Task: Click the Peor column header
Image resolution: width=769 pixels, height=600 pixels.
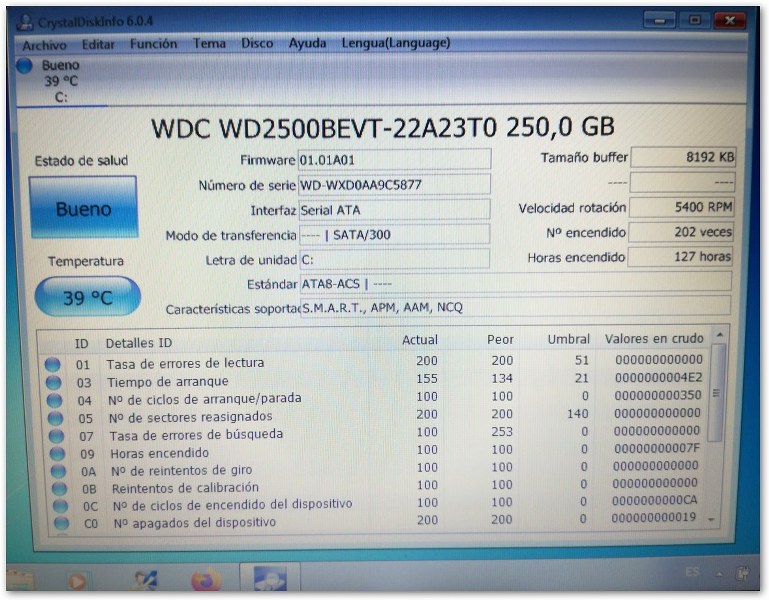Action: click(500, 339)
